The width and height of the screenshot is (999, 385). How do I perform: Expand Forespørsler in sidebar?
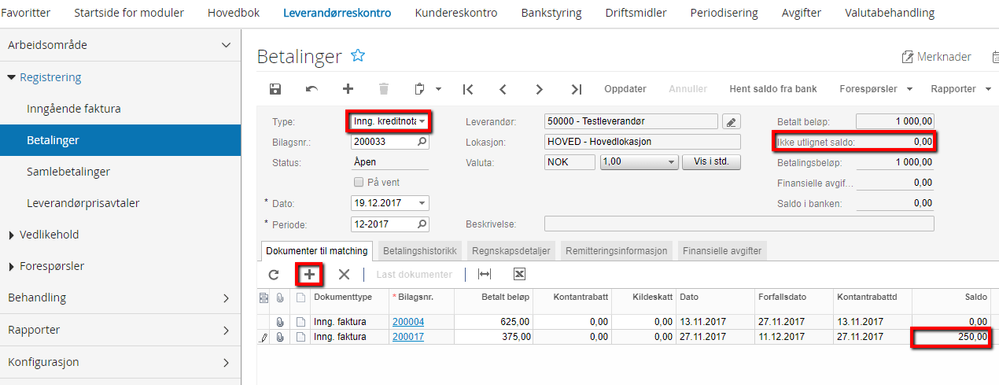11,266
